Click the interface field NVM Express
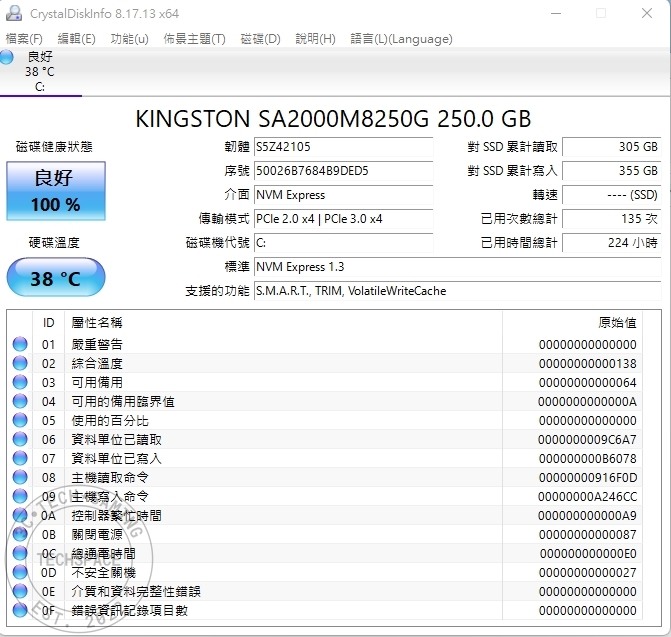This screenshot has height=637, width=671. 343,195
